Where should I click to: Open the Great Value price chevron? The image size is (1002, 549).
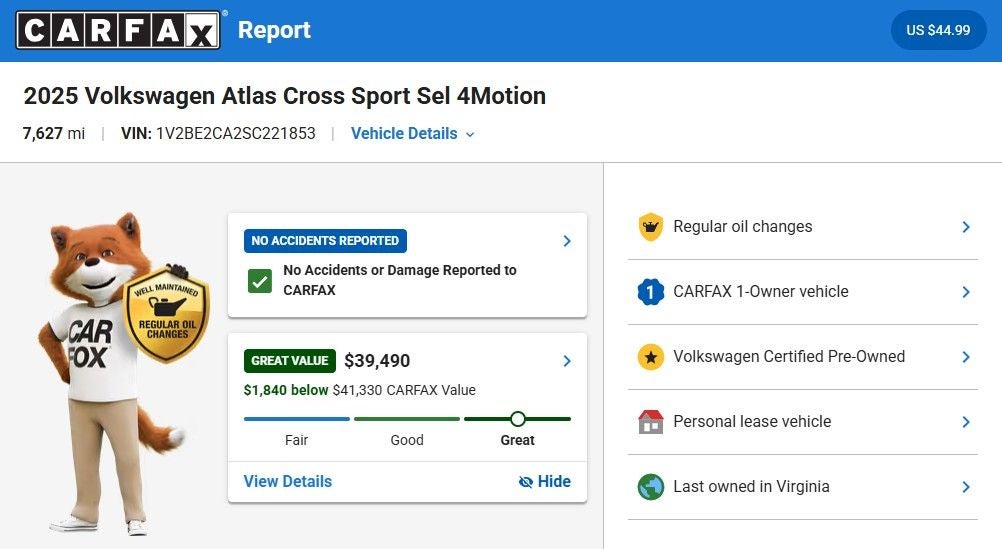[567, 361]
